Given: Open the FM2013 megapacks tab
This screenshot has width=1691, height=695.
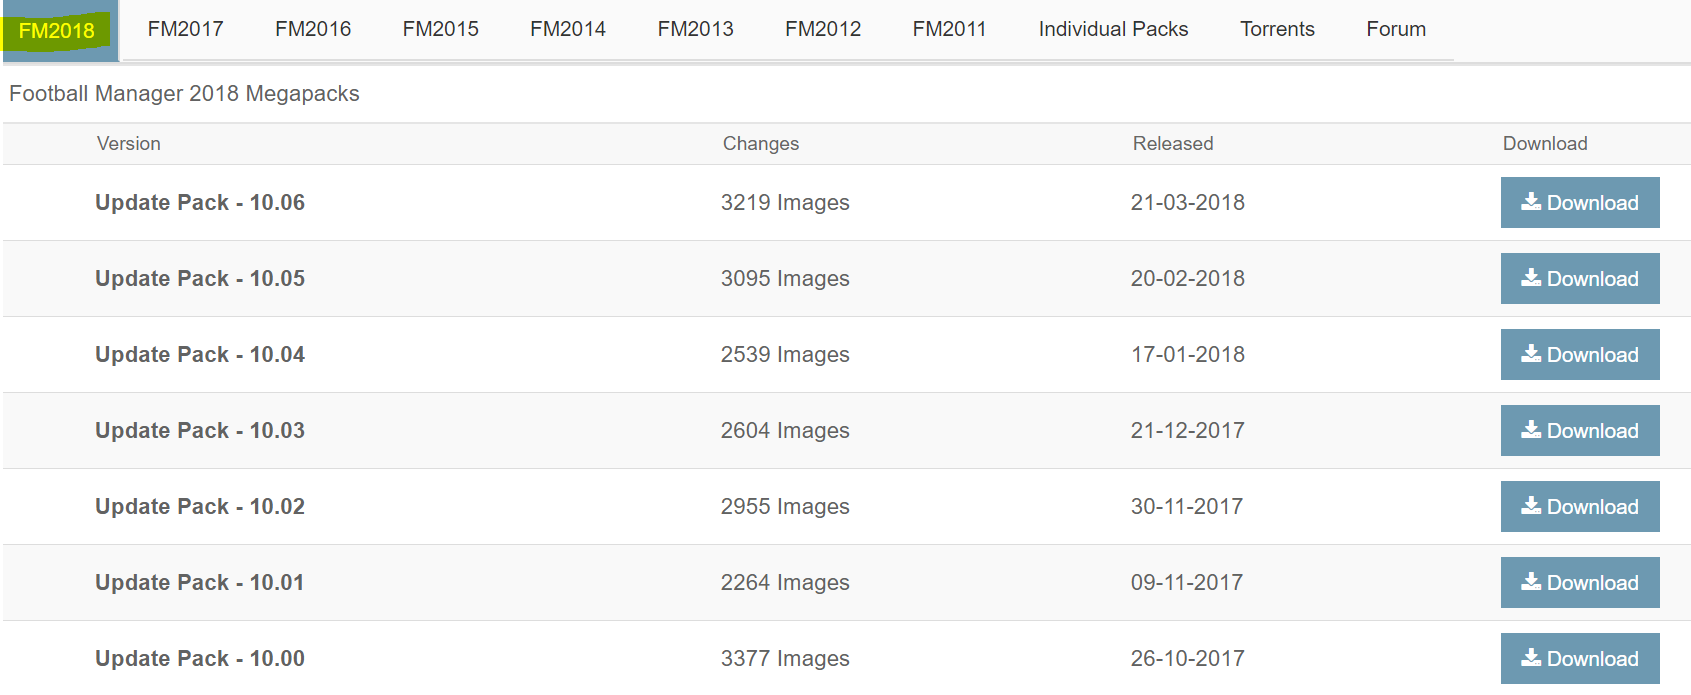Looking at the screenshot, I should click(x=695, y=29).
